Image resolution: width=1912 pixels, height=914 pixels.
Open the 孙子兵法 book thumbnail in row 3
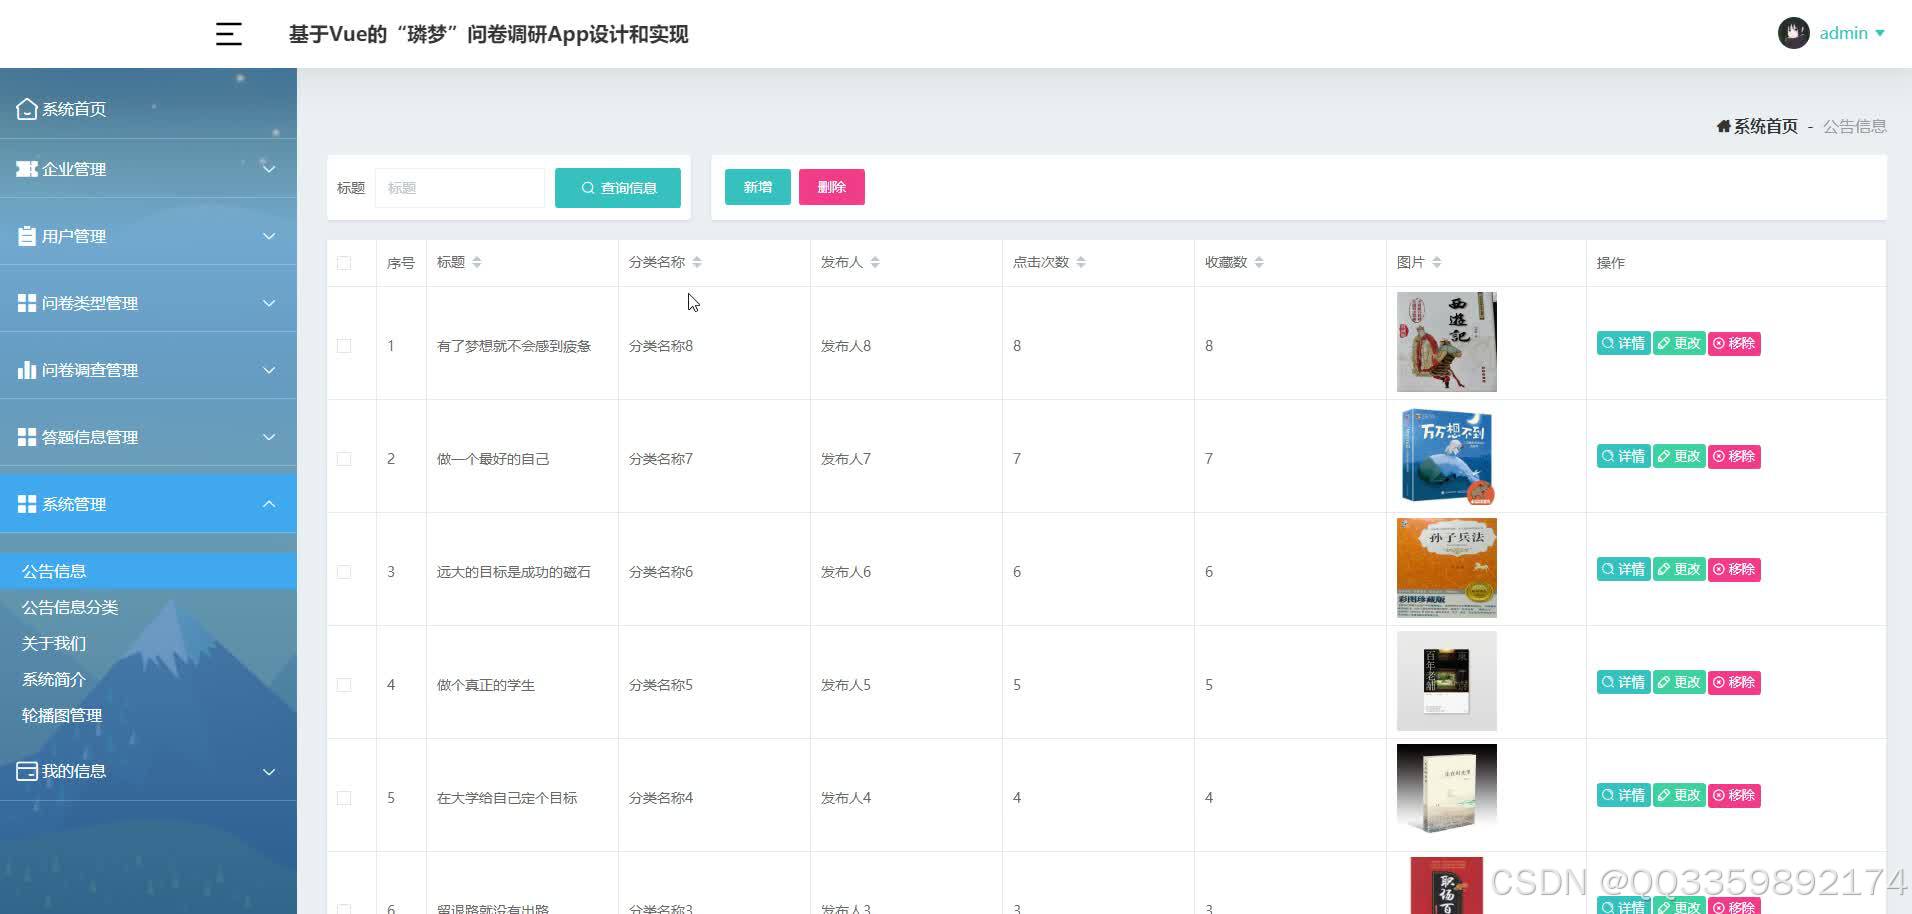1446,568
